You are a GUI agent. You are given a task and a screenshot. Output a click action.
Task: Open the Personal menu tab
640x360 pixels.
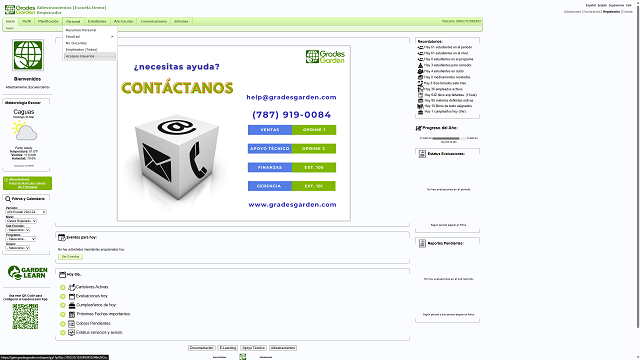tap(73, 21)
